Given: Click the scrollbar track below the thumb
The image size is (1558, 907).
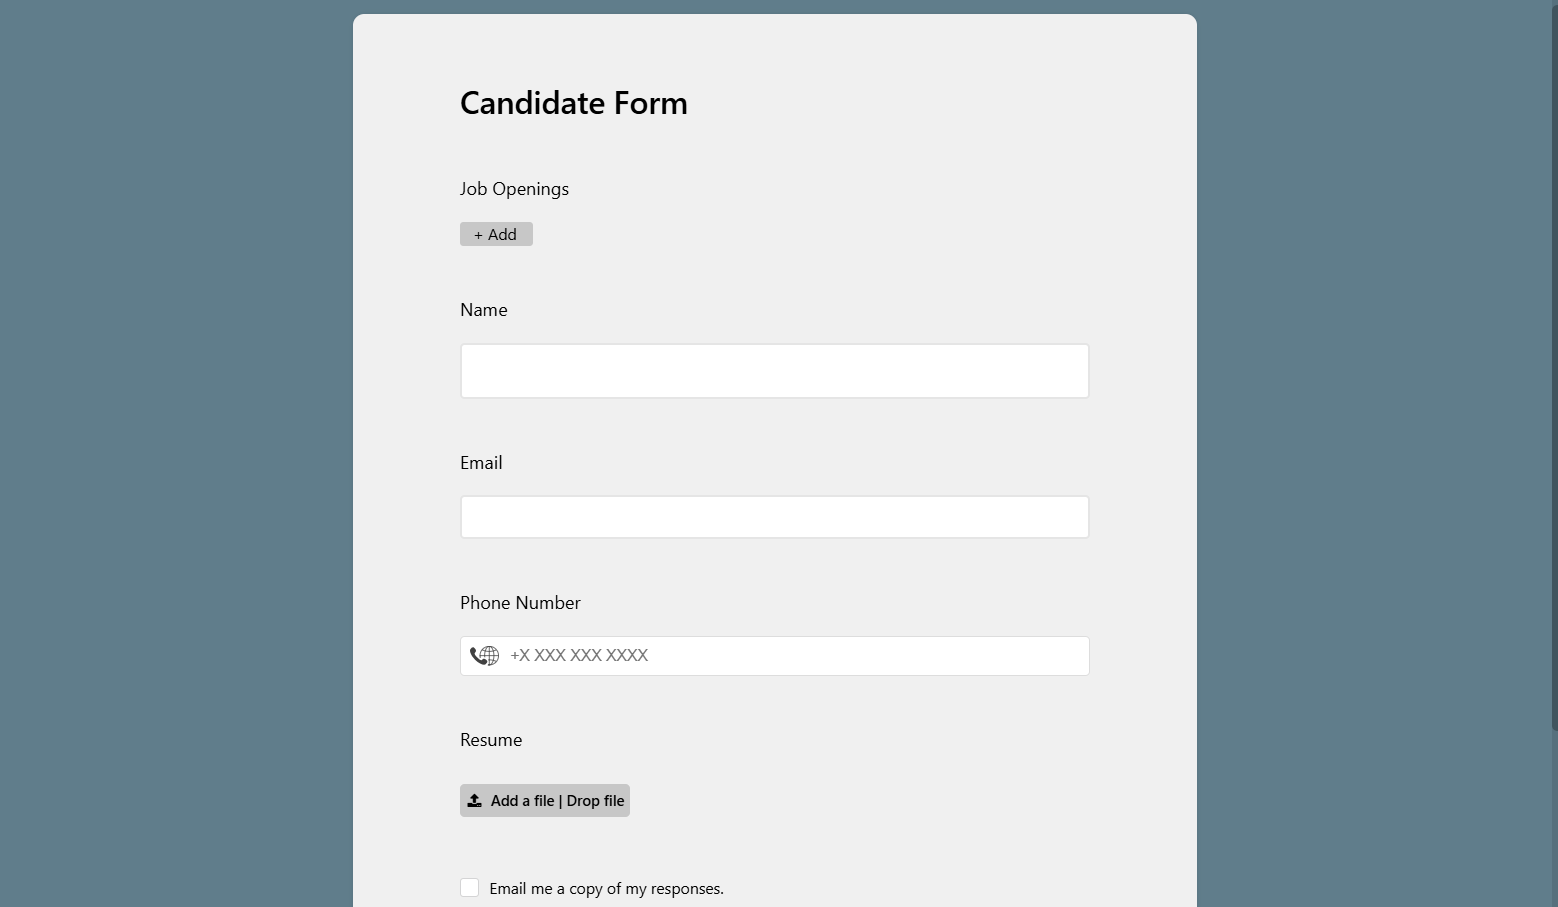Looking at the screenshot, I should pyautogui.click(x=1554, y=820).
